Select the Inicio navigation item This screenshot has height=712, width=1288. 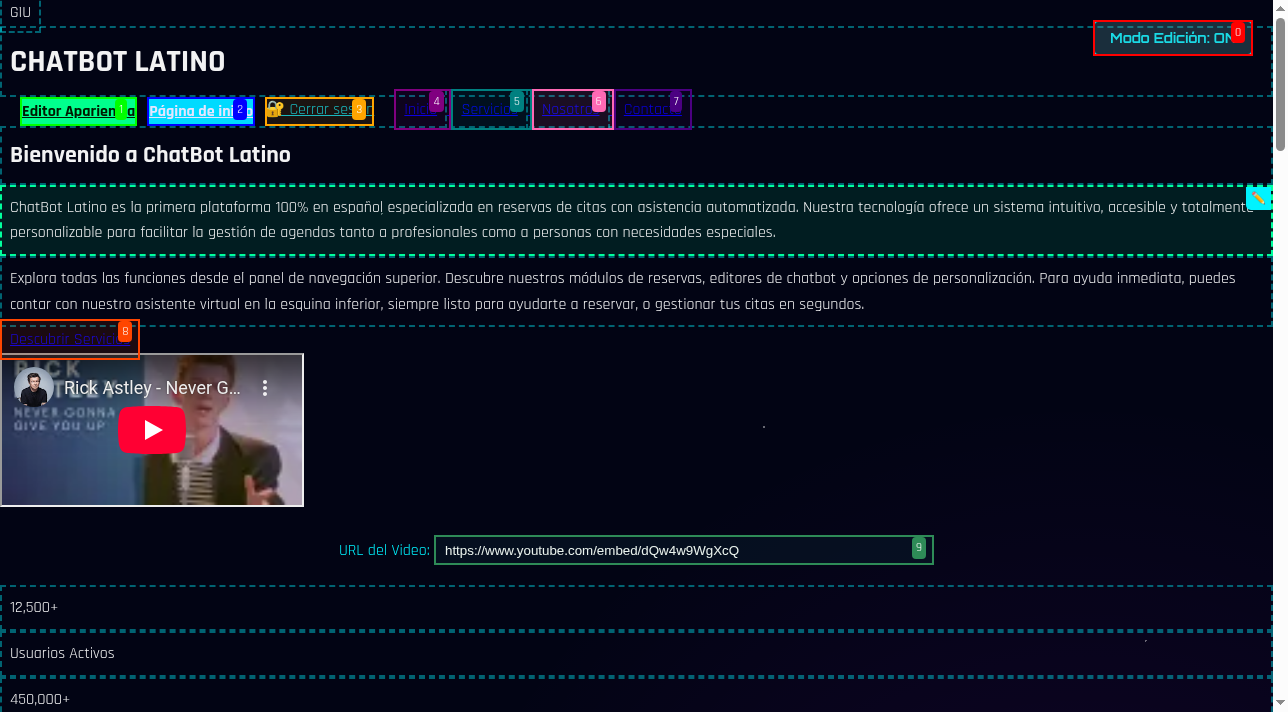pyautogui.click(x=417, y=109)
